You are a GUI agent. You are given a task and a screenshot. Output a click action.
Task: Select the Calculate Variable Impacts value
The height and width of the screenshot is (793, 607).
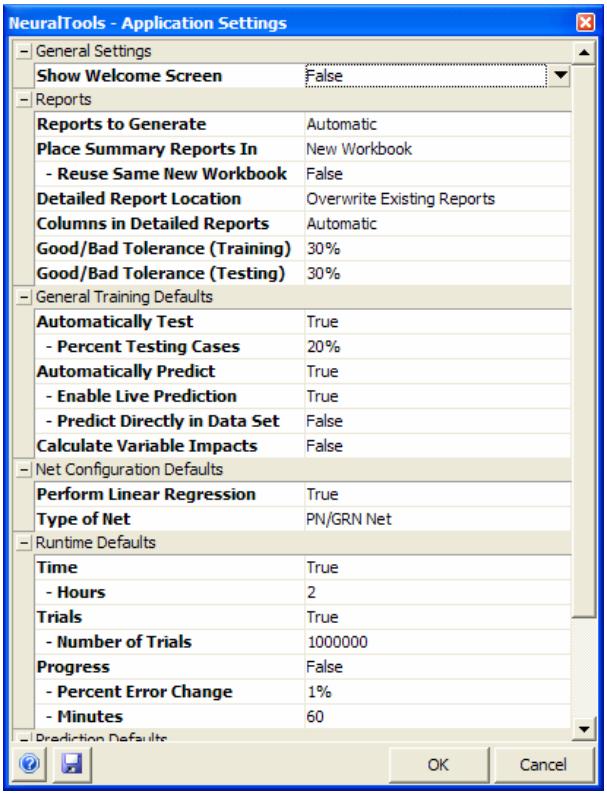point(438,446)
